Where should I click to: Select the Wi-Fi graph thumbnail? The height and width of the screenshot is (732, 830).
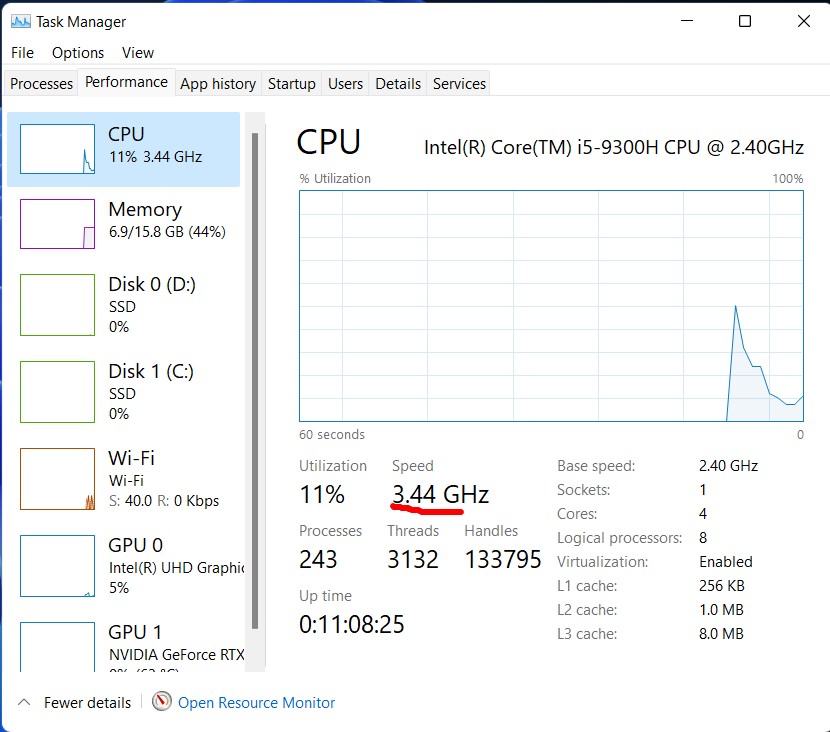pos(57,479)
